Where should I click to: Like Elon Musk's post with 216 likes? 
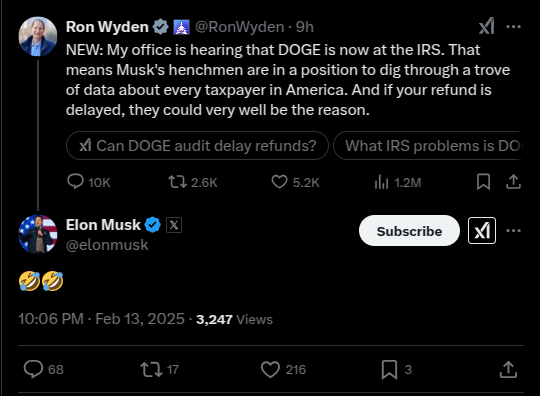pyautogui.click(x=283, y=369)
